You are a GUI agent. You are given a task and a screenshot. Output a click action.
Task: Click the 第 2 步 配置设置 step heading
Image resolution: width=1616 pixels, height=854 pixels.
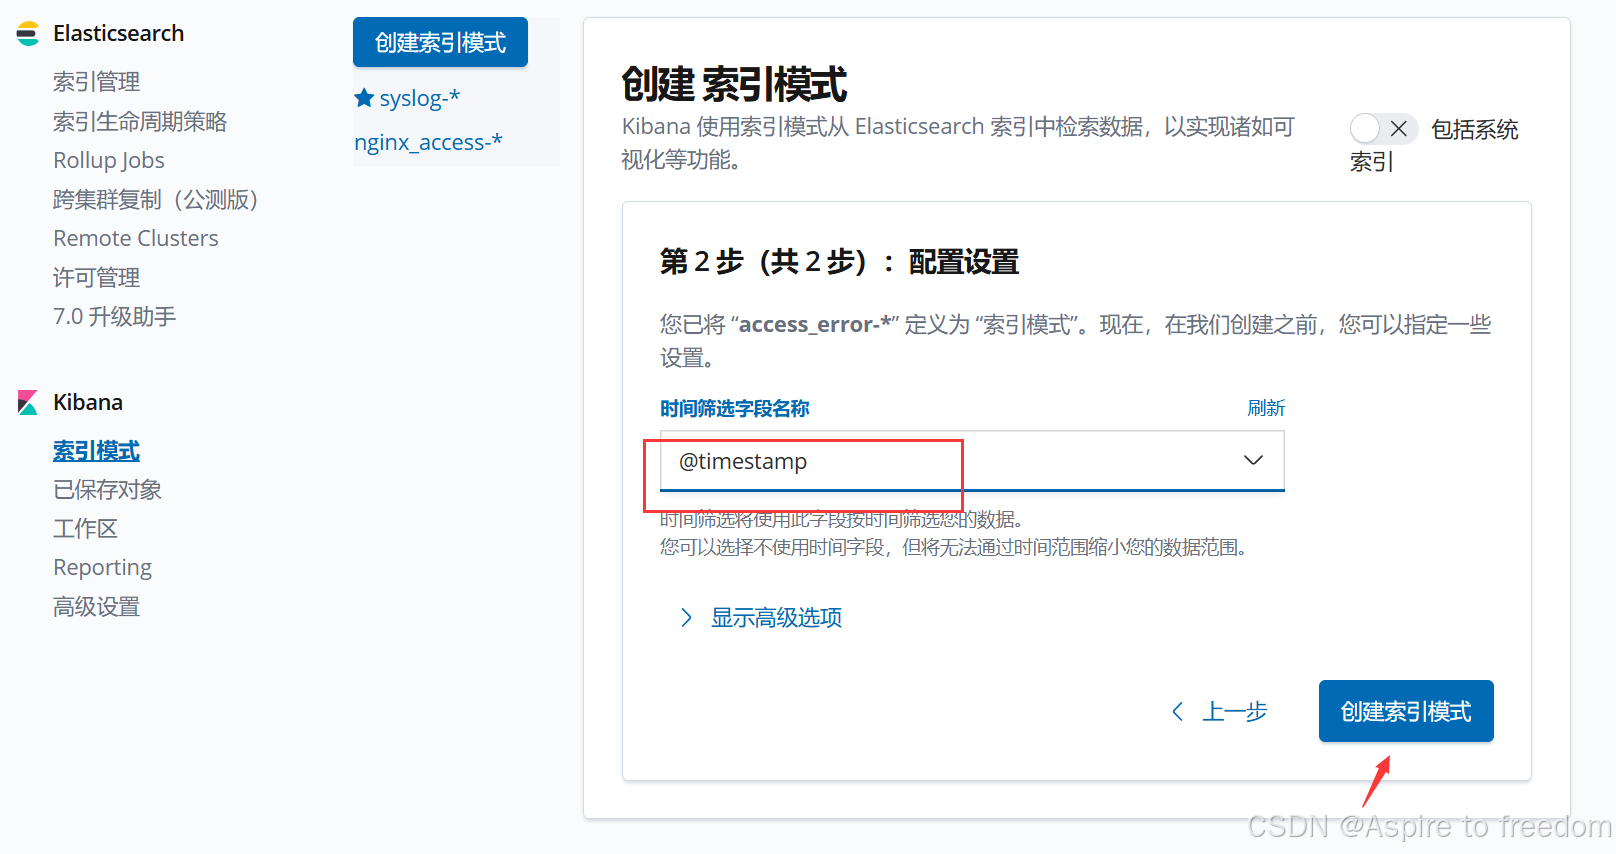tap(839, 262)
